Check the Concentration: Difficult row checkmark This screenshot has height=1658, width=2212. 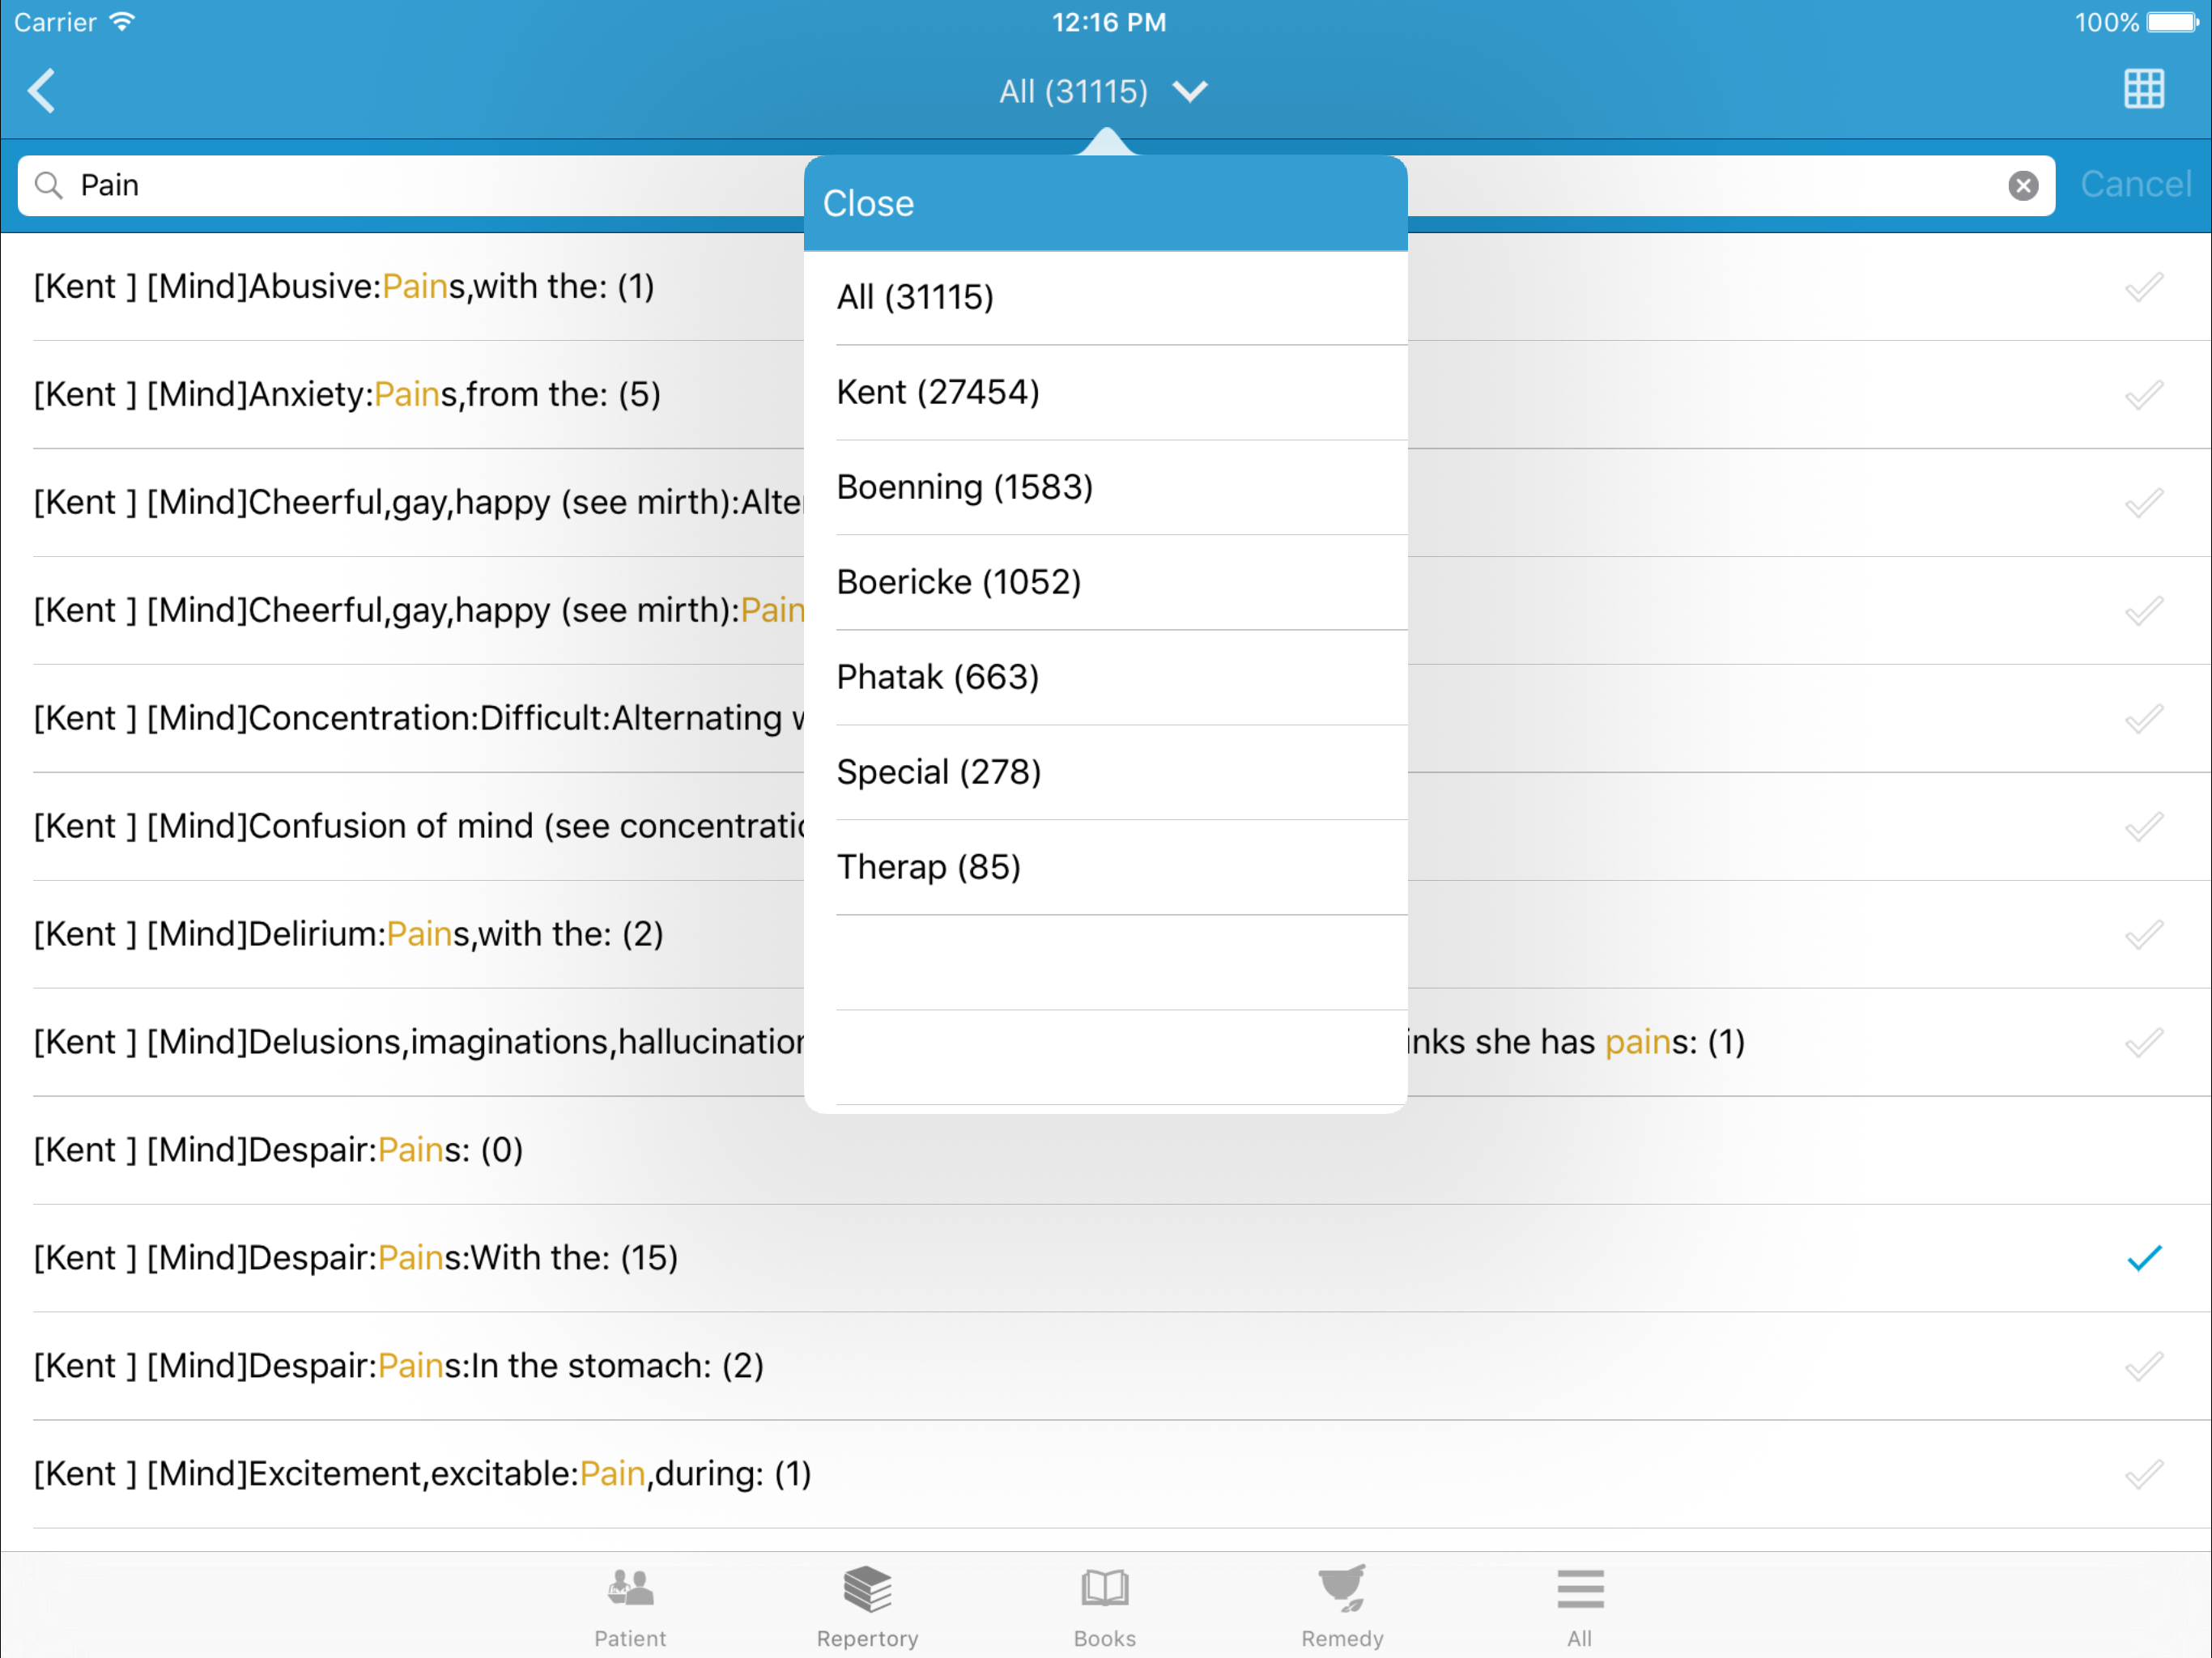(x=2143, y=719)
